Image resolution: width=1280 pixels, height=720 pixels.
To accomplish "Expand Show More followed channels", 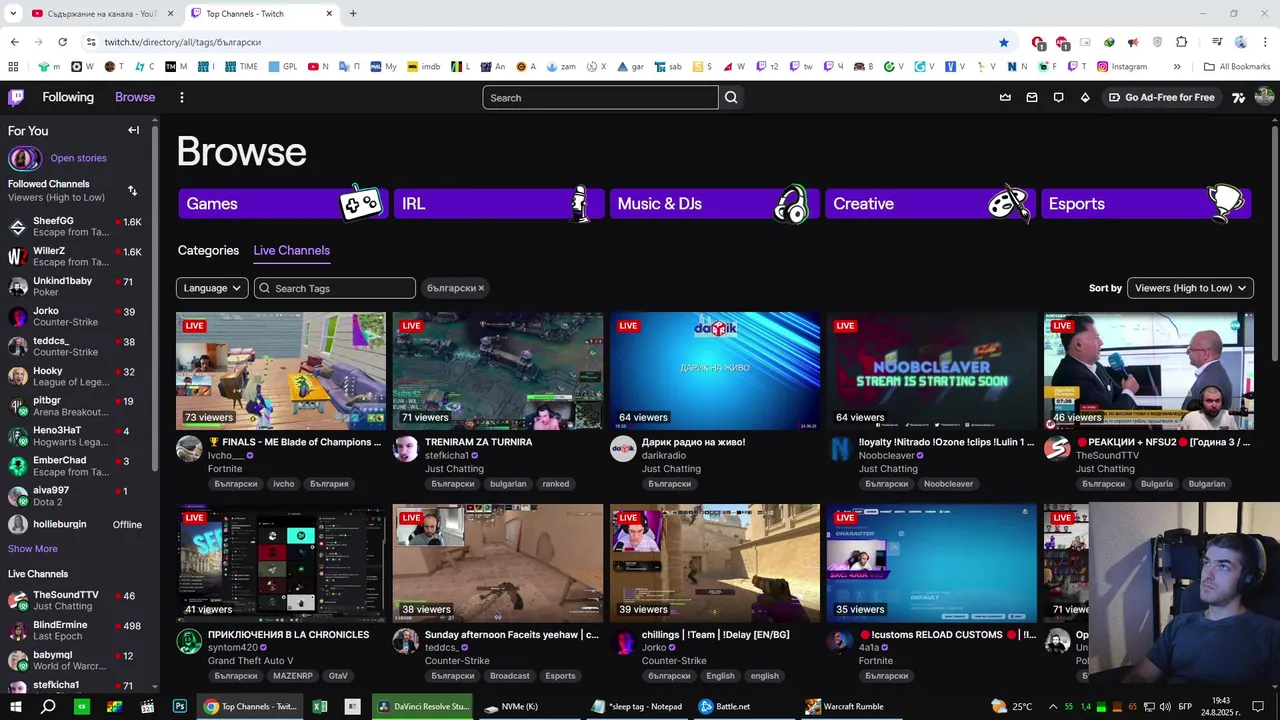I will pyautogui.click(x=33, y=549).
